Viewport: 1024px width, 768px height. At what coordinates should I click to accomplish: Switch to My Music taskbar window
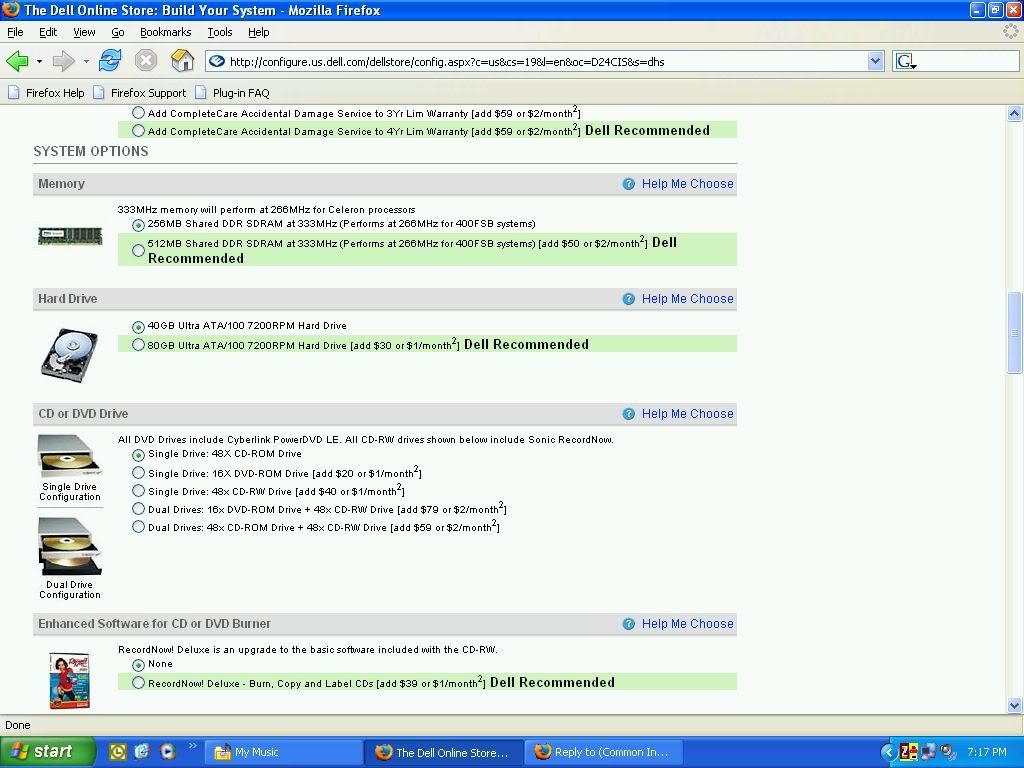(x=283, y=752)
